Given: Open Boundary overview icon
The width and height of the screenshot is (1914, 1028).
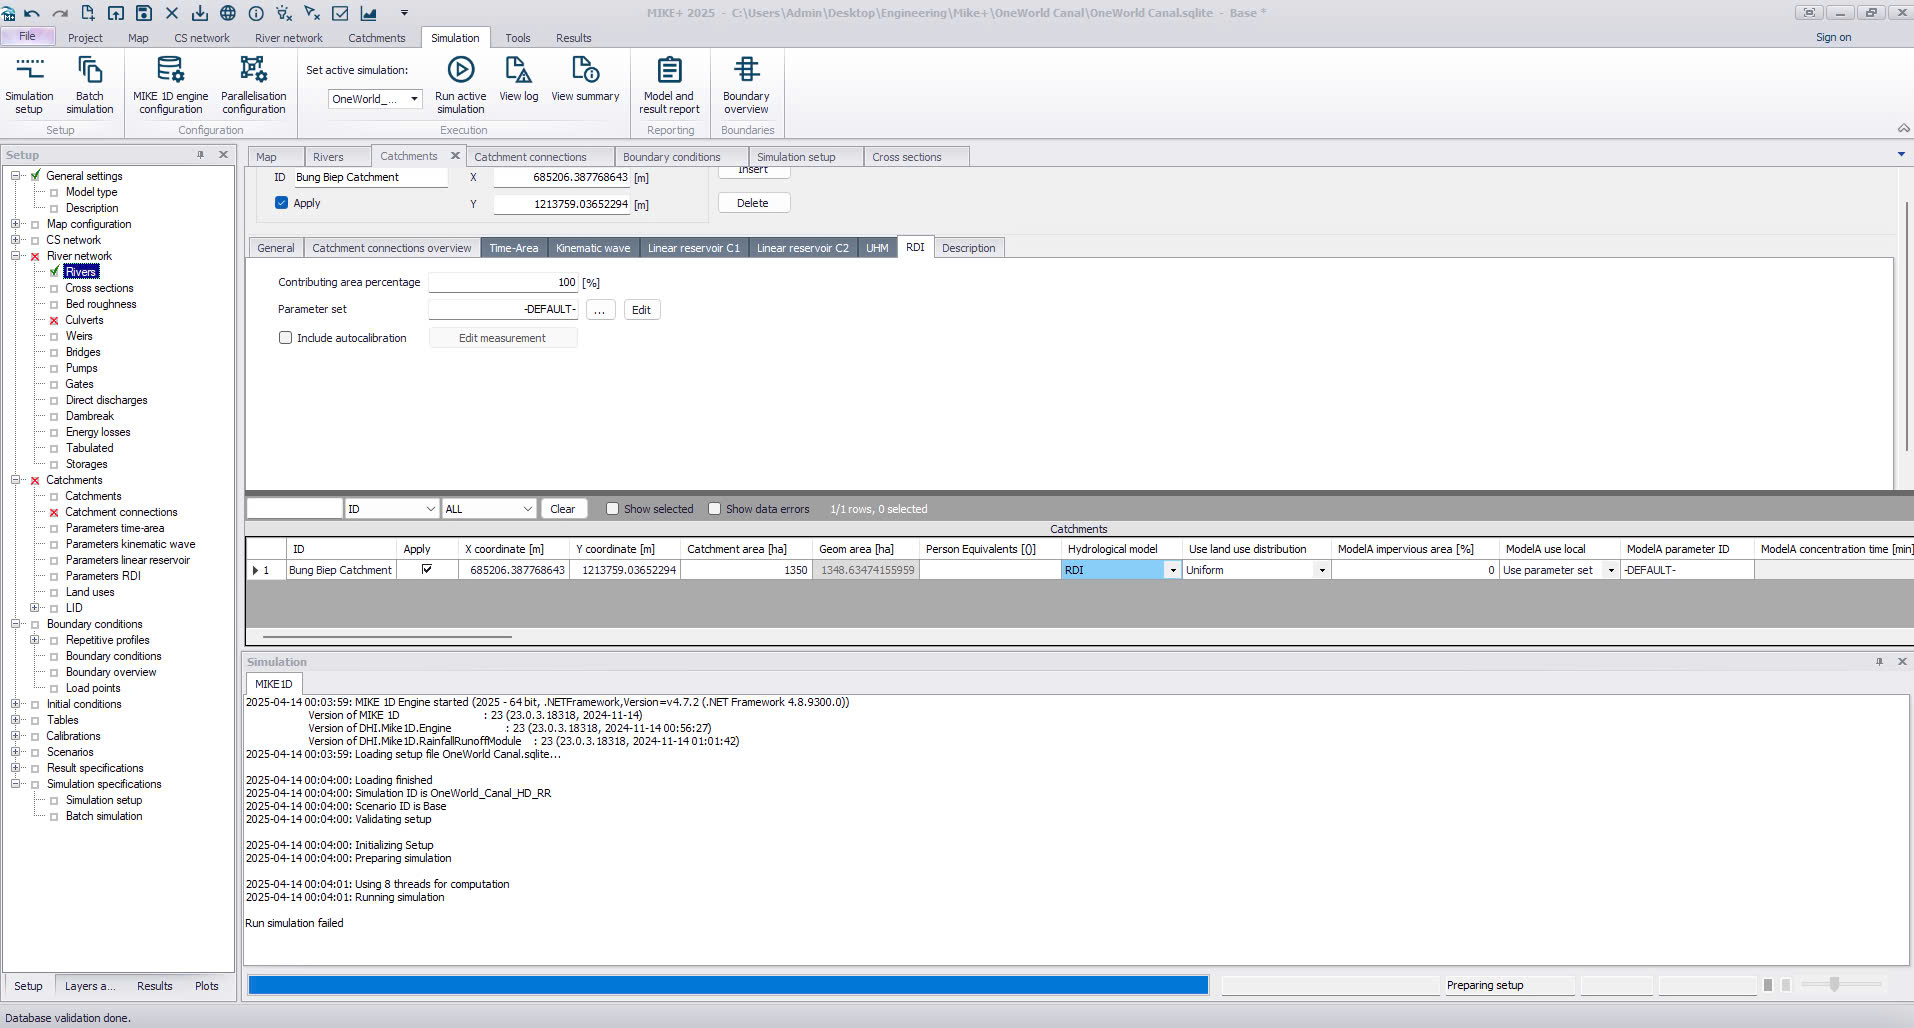Looking at the screenshot, I should tap(746, 85).
